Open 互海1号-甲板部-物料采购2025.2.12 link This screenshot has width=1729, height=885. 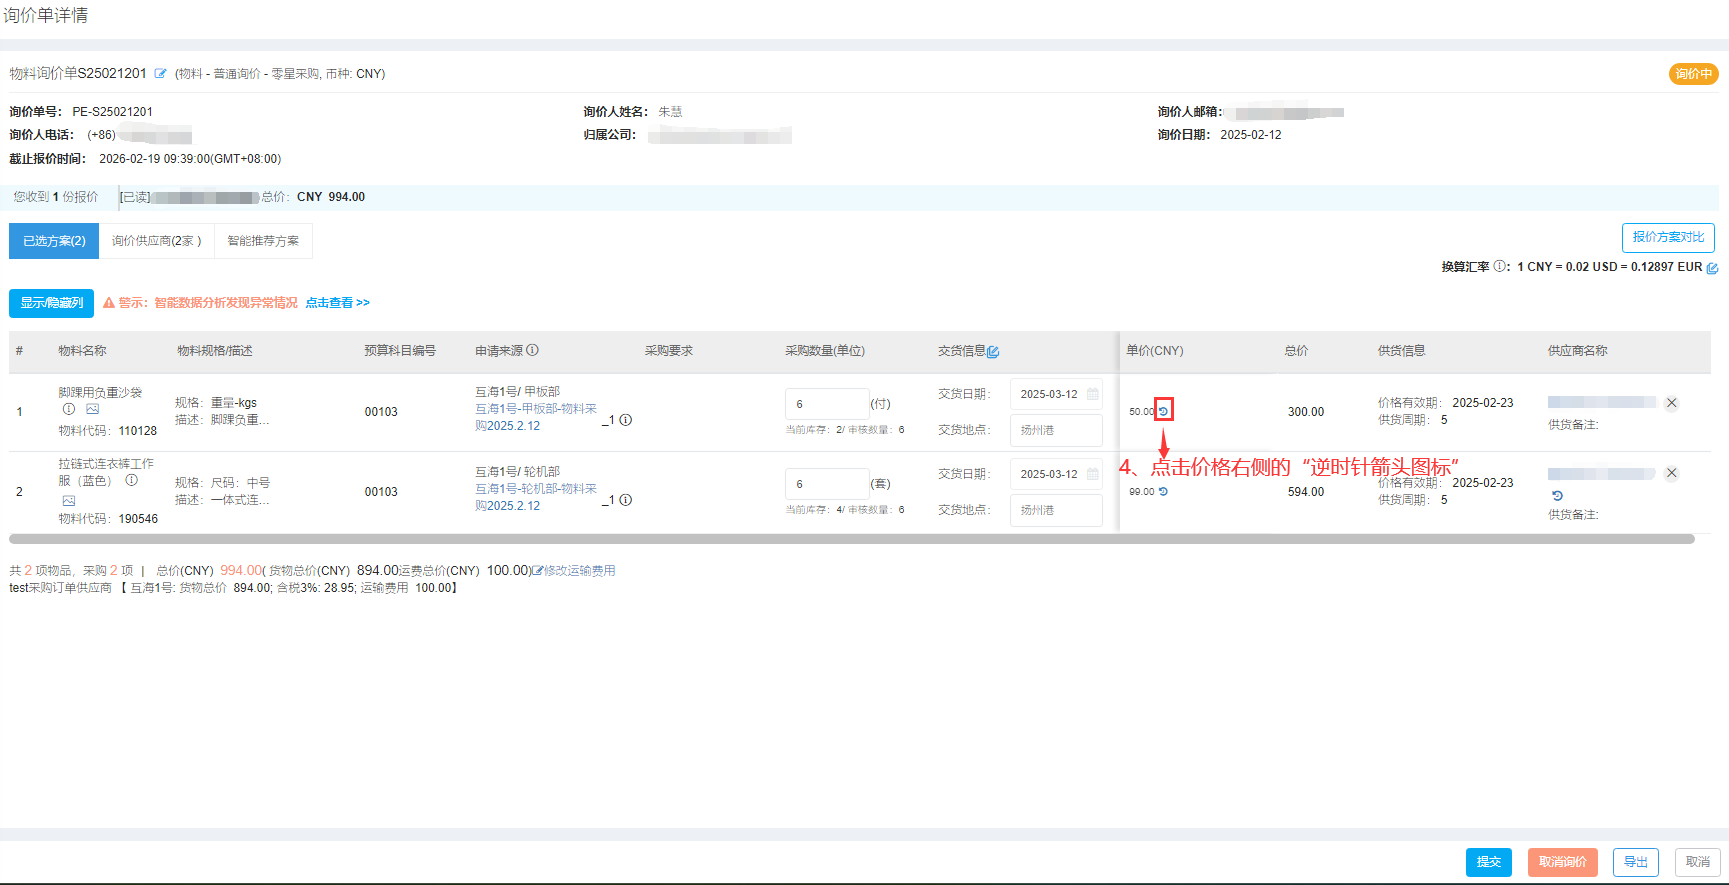coord(536,417)
